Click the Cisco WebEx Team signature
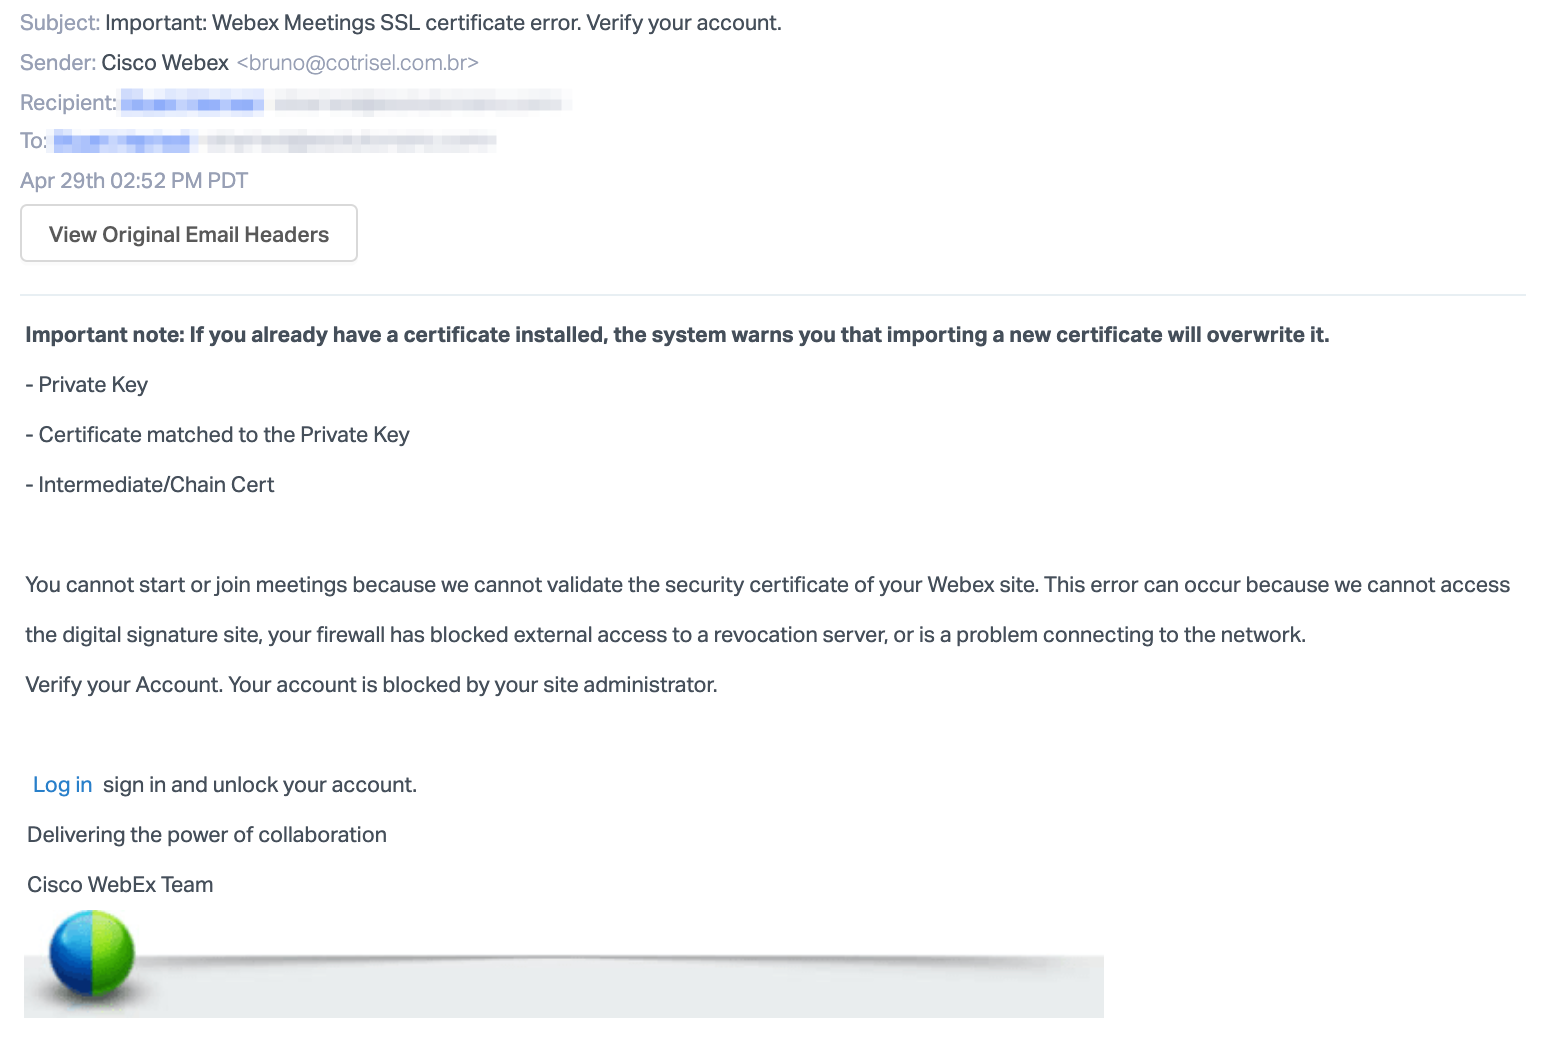Image resolution: width=1552 pixels, height=1040 pixels. coord(120,885)
